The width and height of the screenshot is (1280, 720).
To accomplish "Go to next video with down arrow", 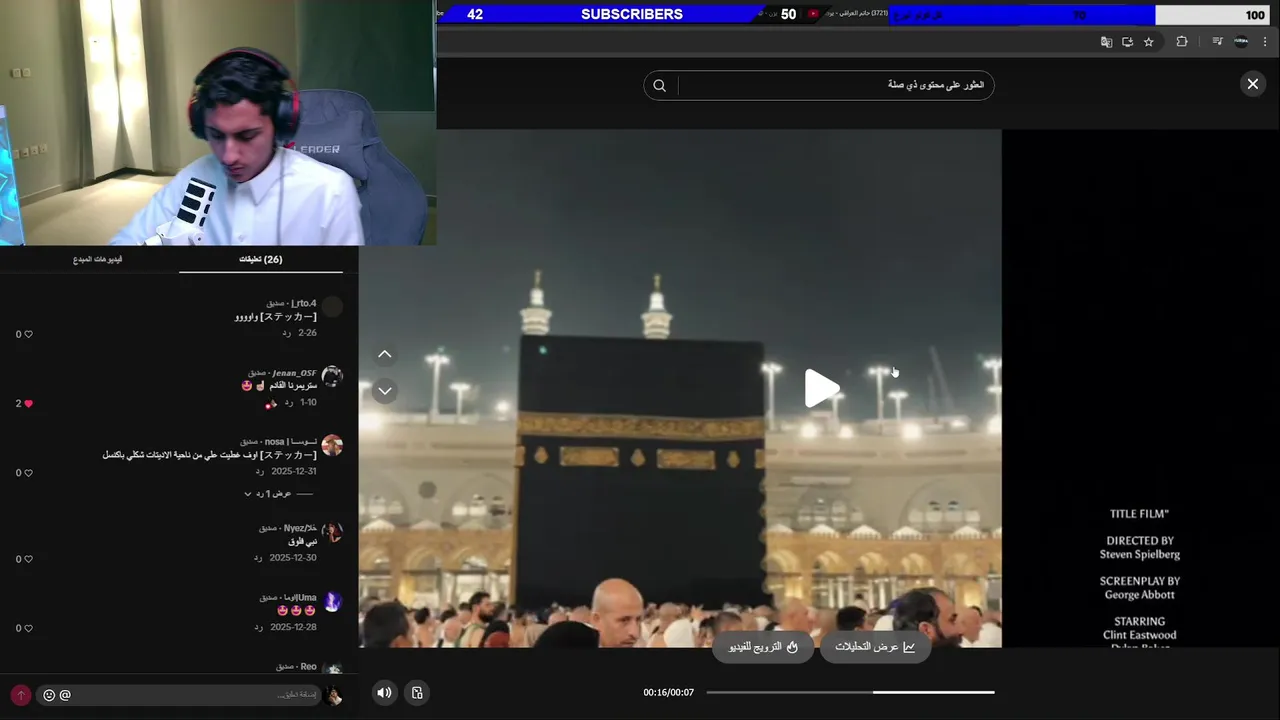I will click(385, 391).
